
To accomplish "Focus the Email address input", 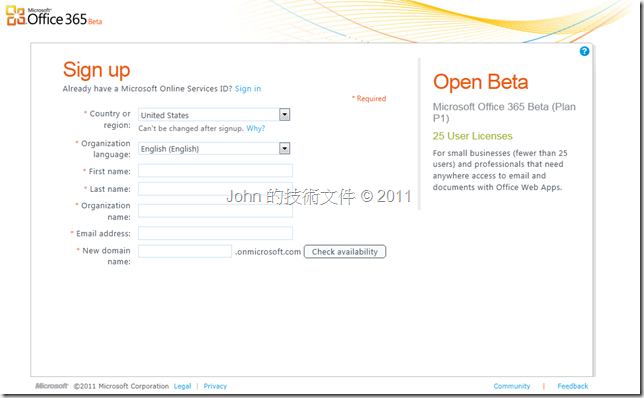I will click(x=215, y=233).
